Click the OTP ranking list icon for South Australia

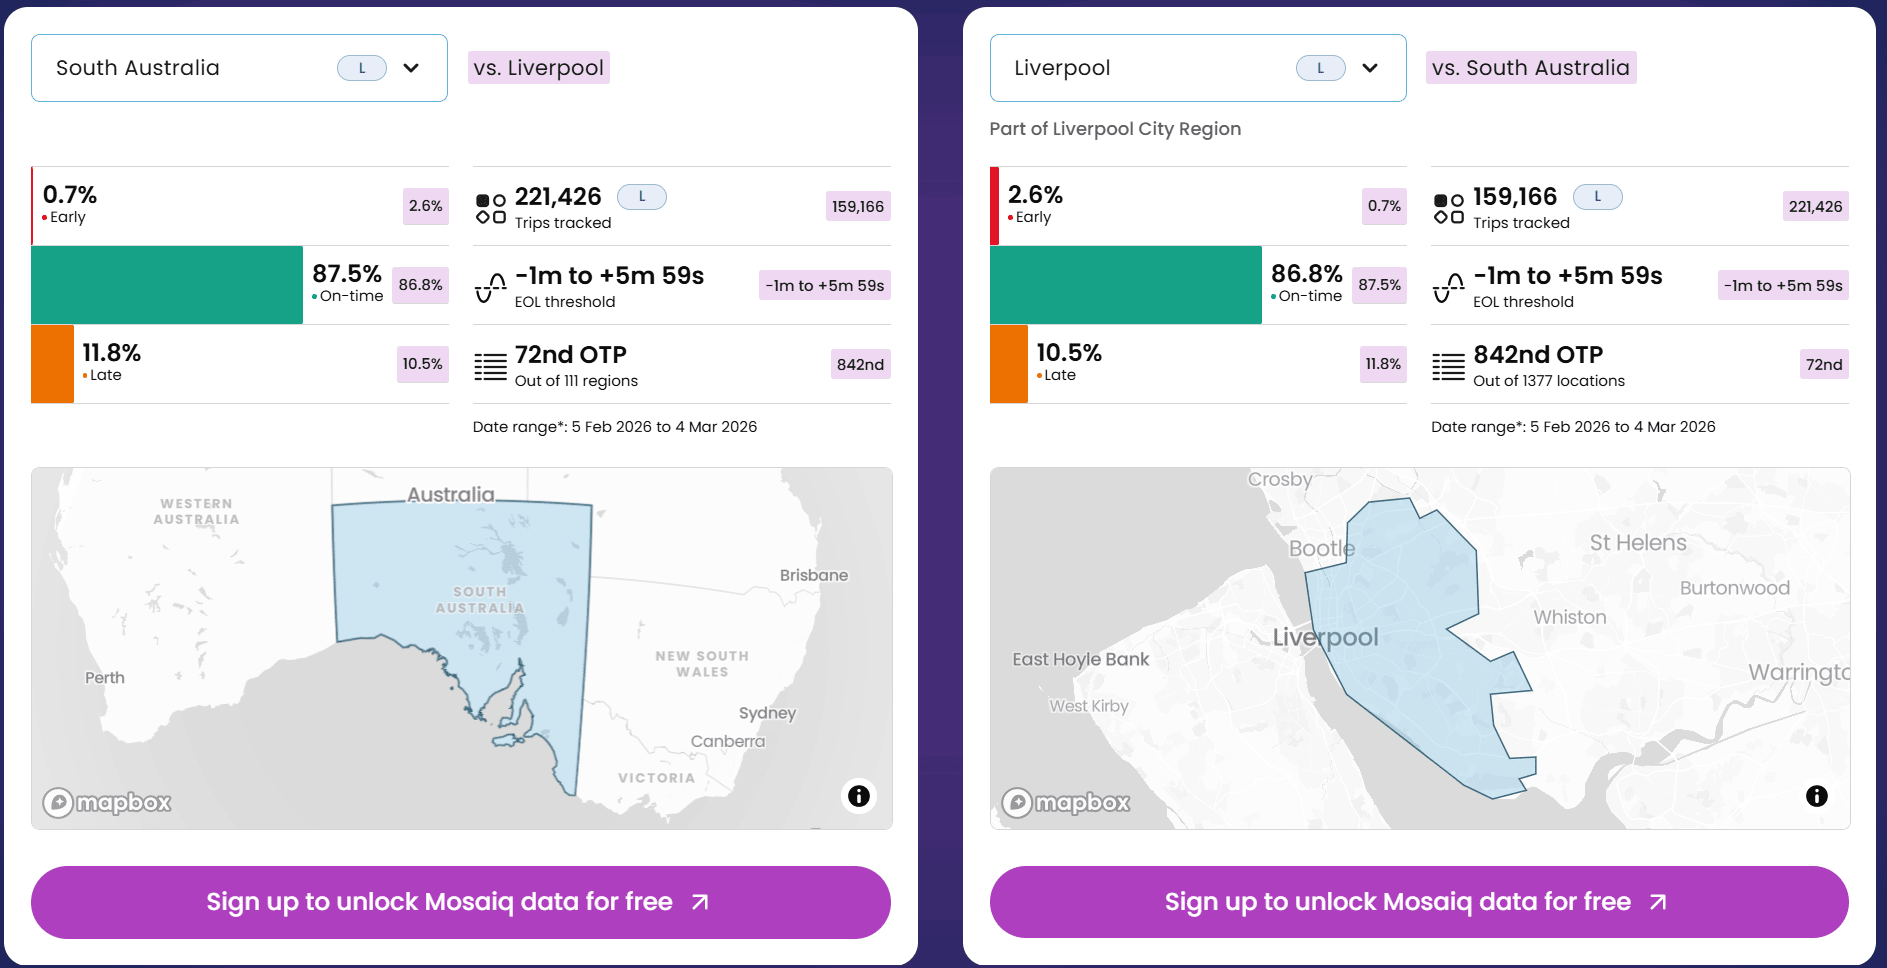point(490,366)
